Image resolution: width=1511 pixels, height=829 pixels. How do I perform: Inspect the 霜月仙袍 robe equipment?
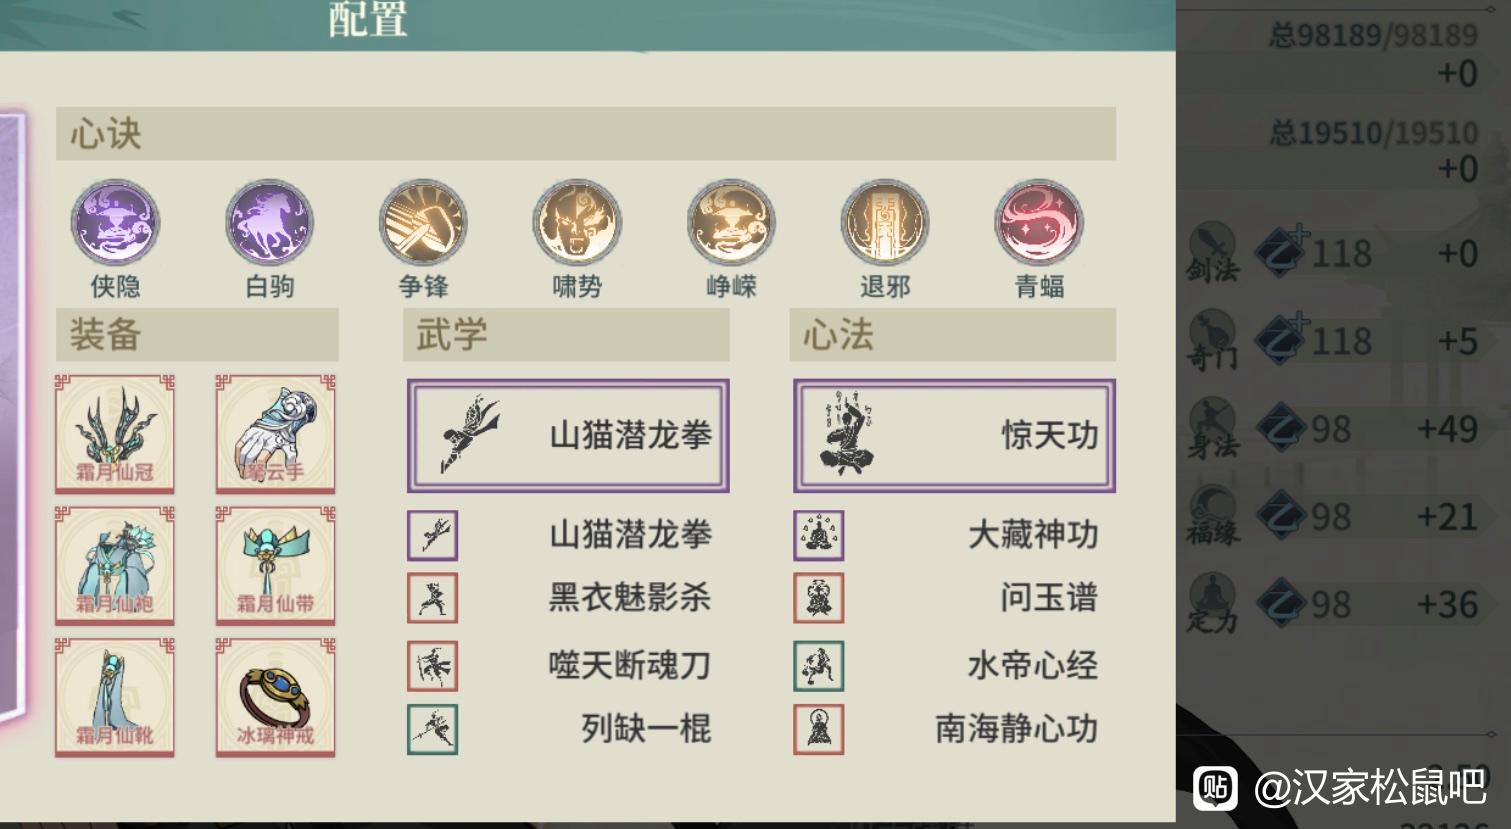[114, 566]
